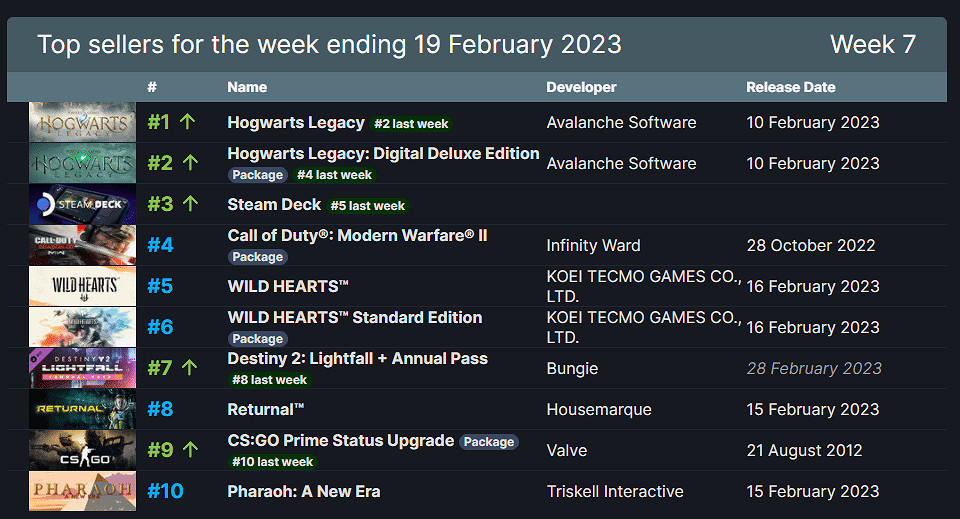The height and width of the screenshot is (519, 960).
Task: Select the WILD HEARTS thumbnail in row five
Action: pyautogui.click(x=82, y=286)
